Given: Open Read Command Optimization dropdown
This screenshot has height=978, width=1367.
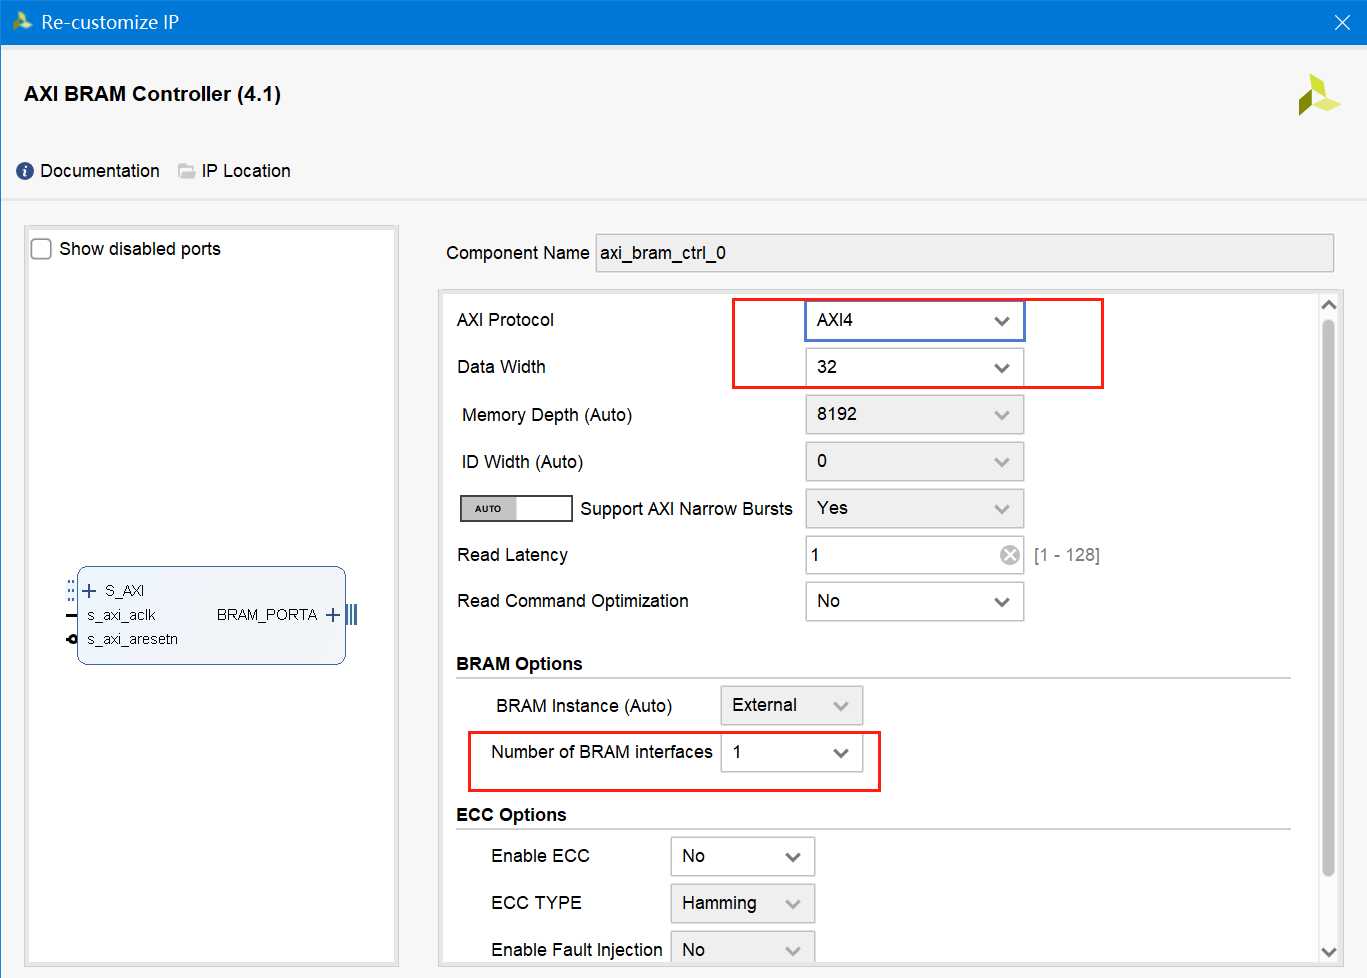Looking at the screenshot, I should tap(915, 601).
